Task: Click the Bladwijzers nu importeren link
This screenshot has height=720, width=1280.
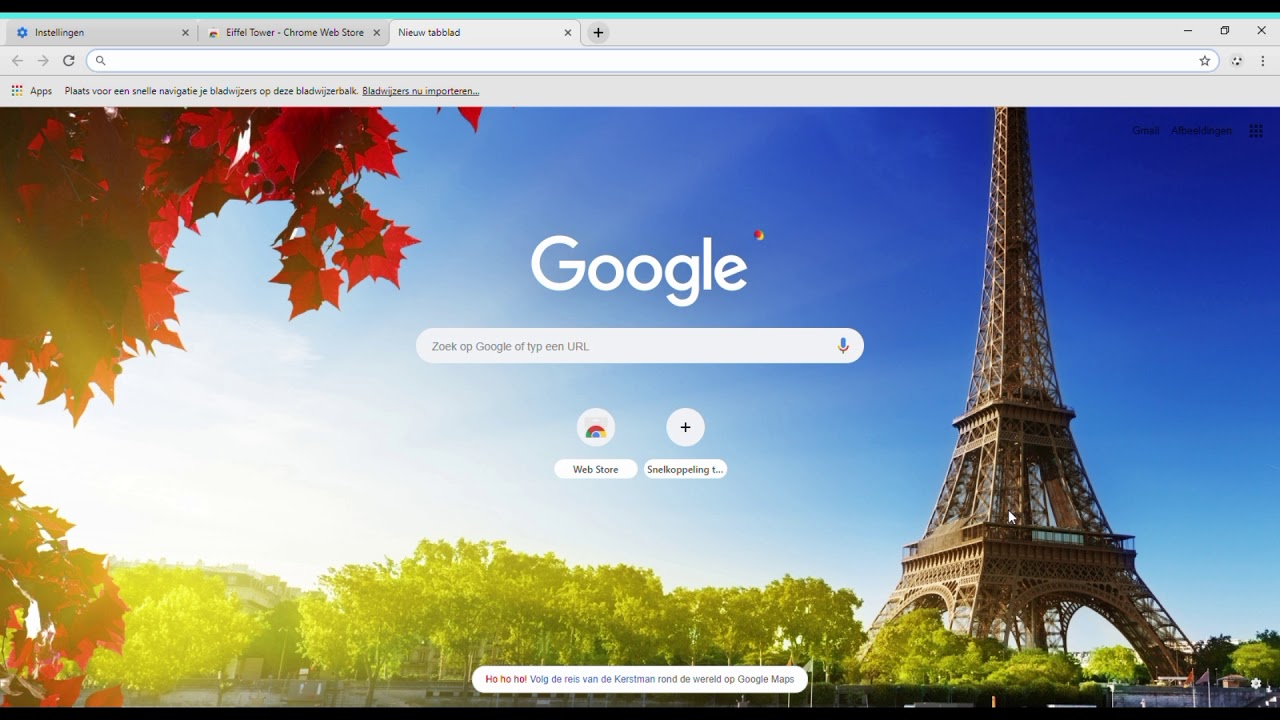Action: point(421,91)
